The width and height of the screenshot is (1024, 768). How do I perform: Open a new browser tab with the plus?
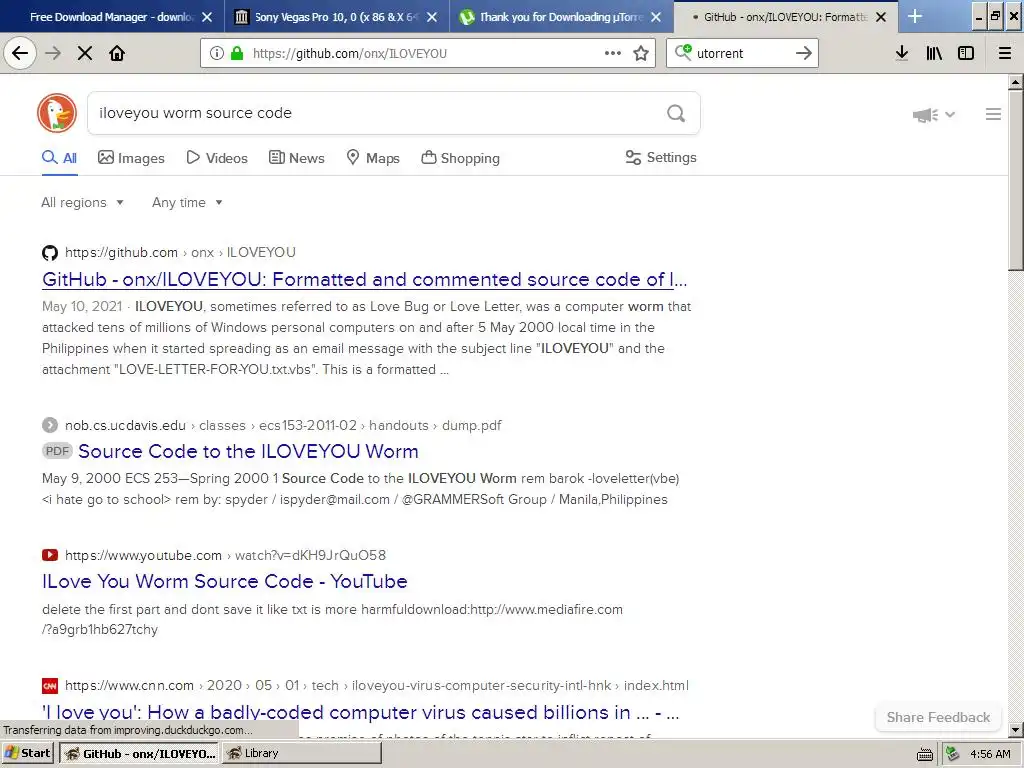[x=915, y=16]
